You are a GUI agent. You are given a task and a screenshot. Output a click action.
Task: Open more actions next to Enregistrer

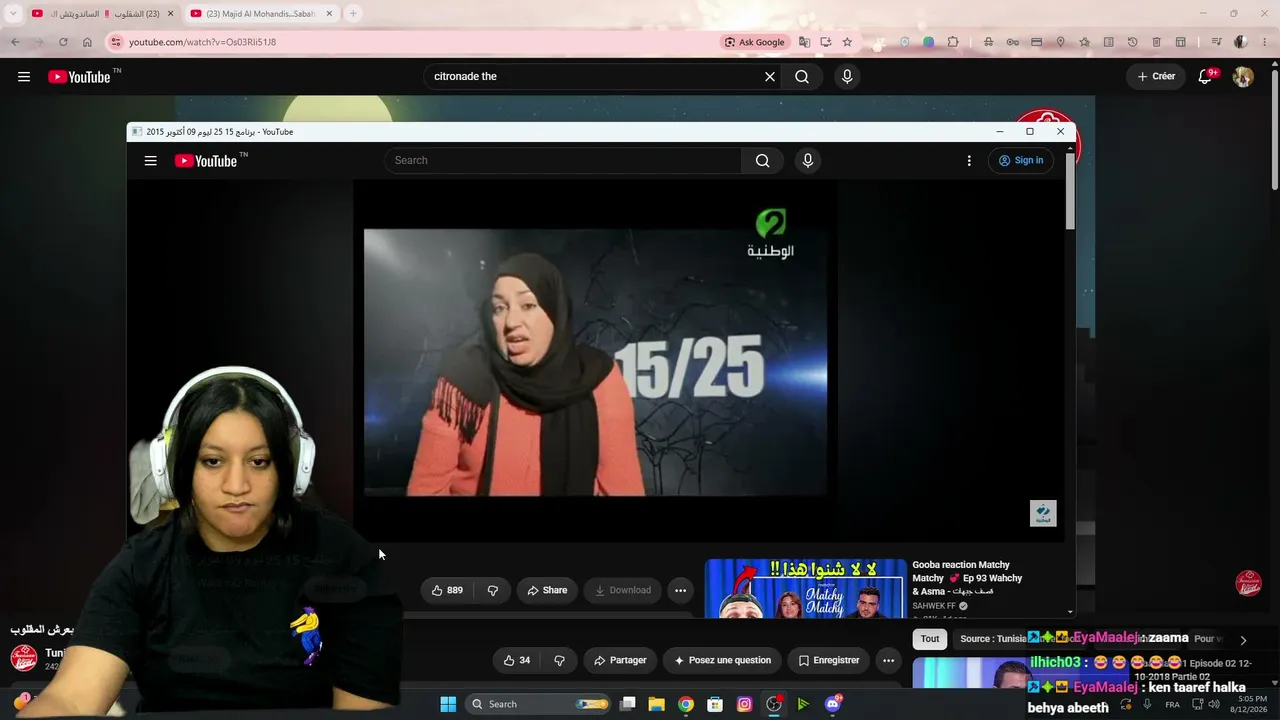pyautogui.click(x=888, y=660)
